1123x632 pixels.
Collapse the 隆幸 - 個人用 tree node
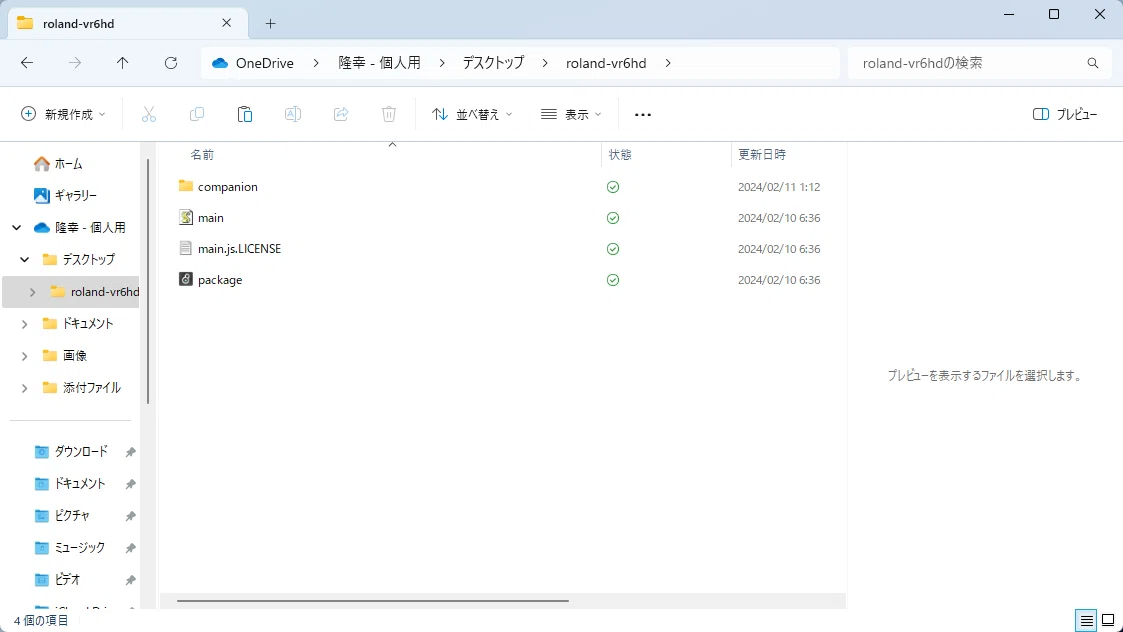pos(16,228)
